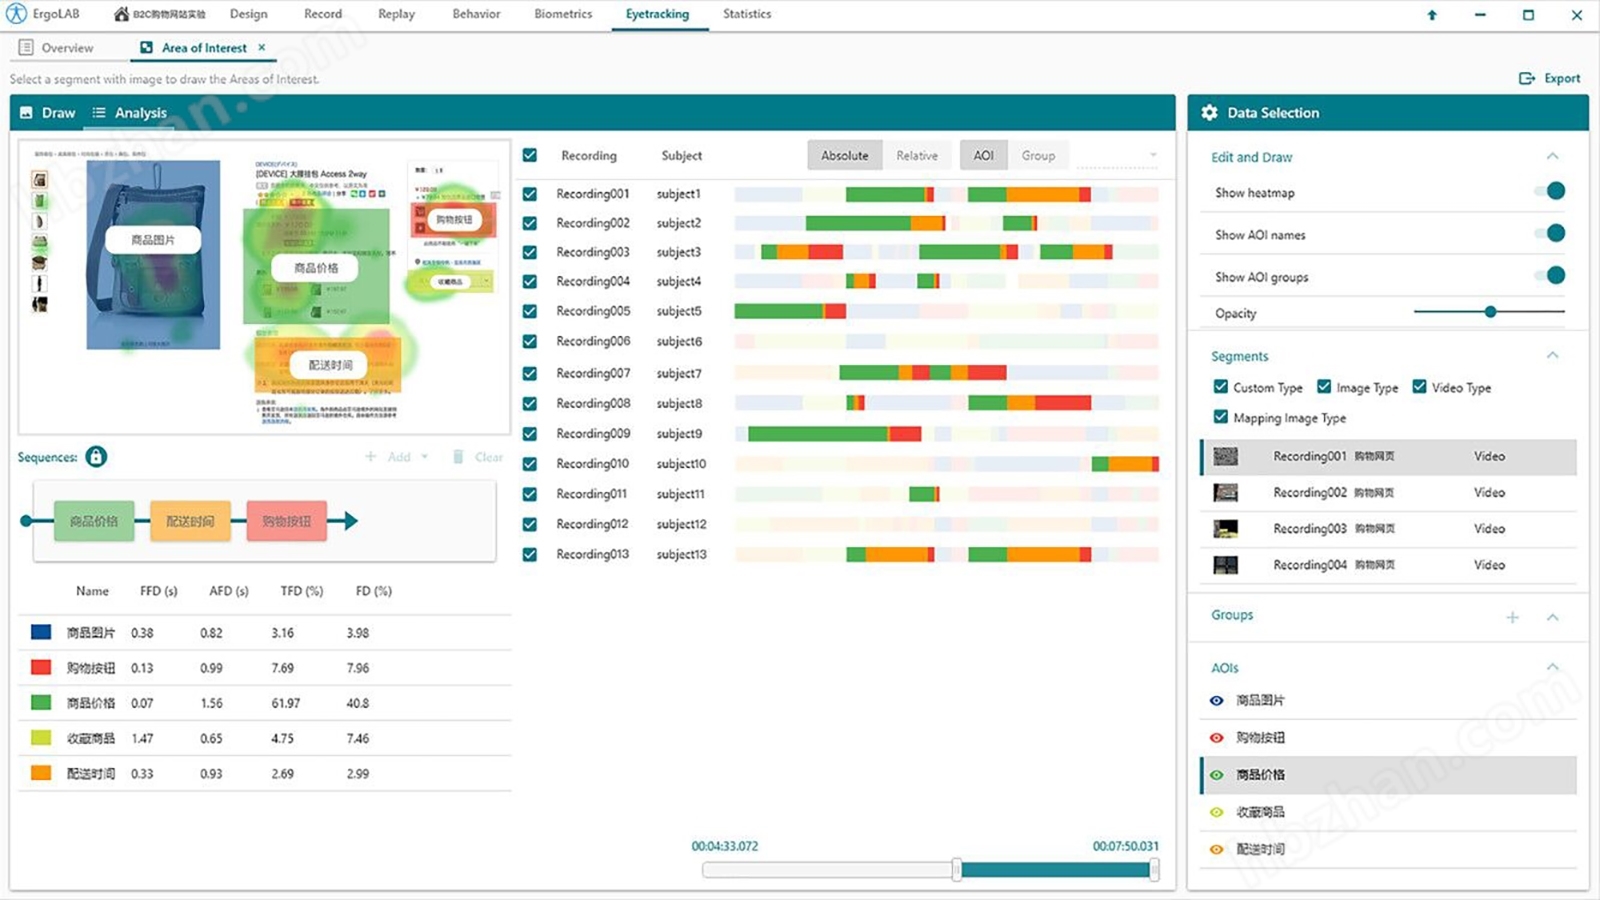The height and width of the screenshot is (900, 1600).
Task: Disable the Video Type checkbox
Action: pos(1419,387)
